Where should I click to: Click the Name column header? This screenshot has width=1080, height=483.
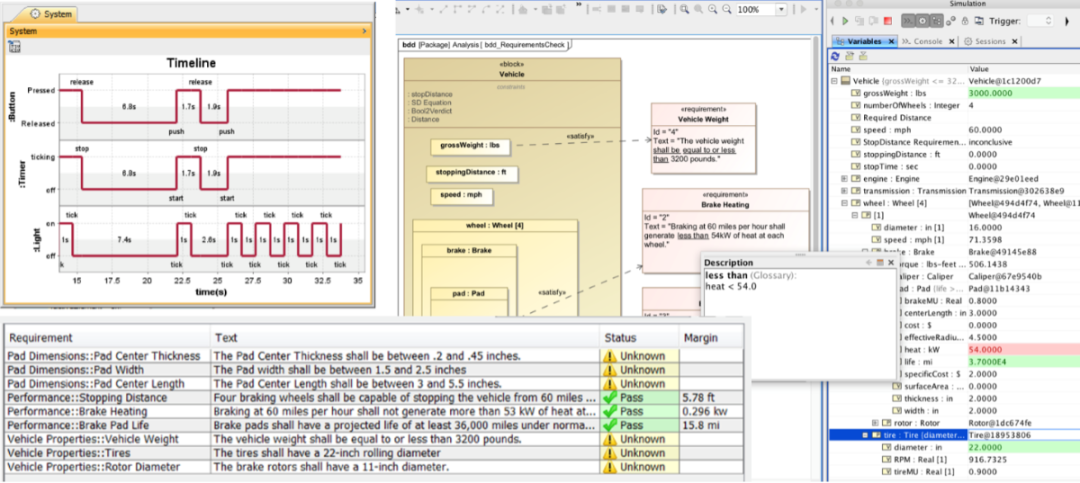tap(898, 69)
